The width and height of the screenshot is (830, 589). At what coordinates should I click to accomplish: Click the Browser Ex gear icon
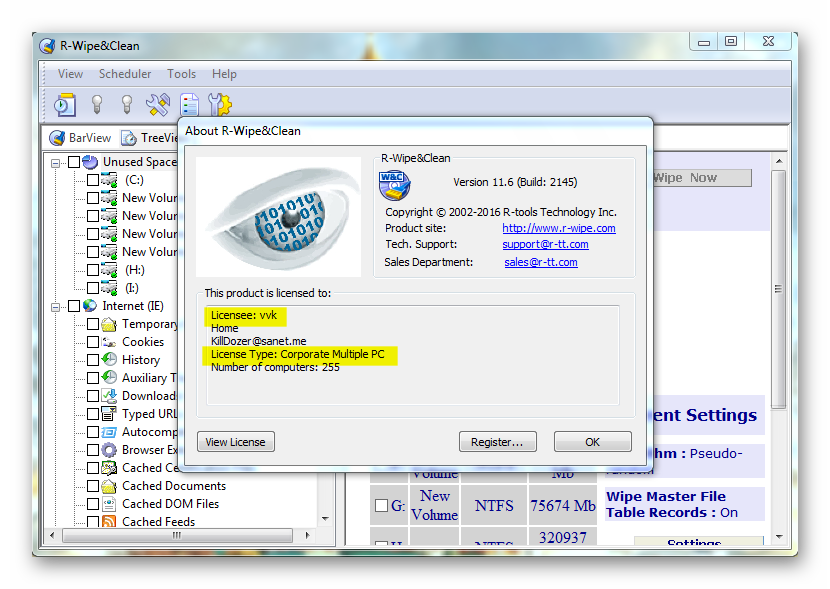[x=109, y=450]
